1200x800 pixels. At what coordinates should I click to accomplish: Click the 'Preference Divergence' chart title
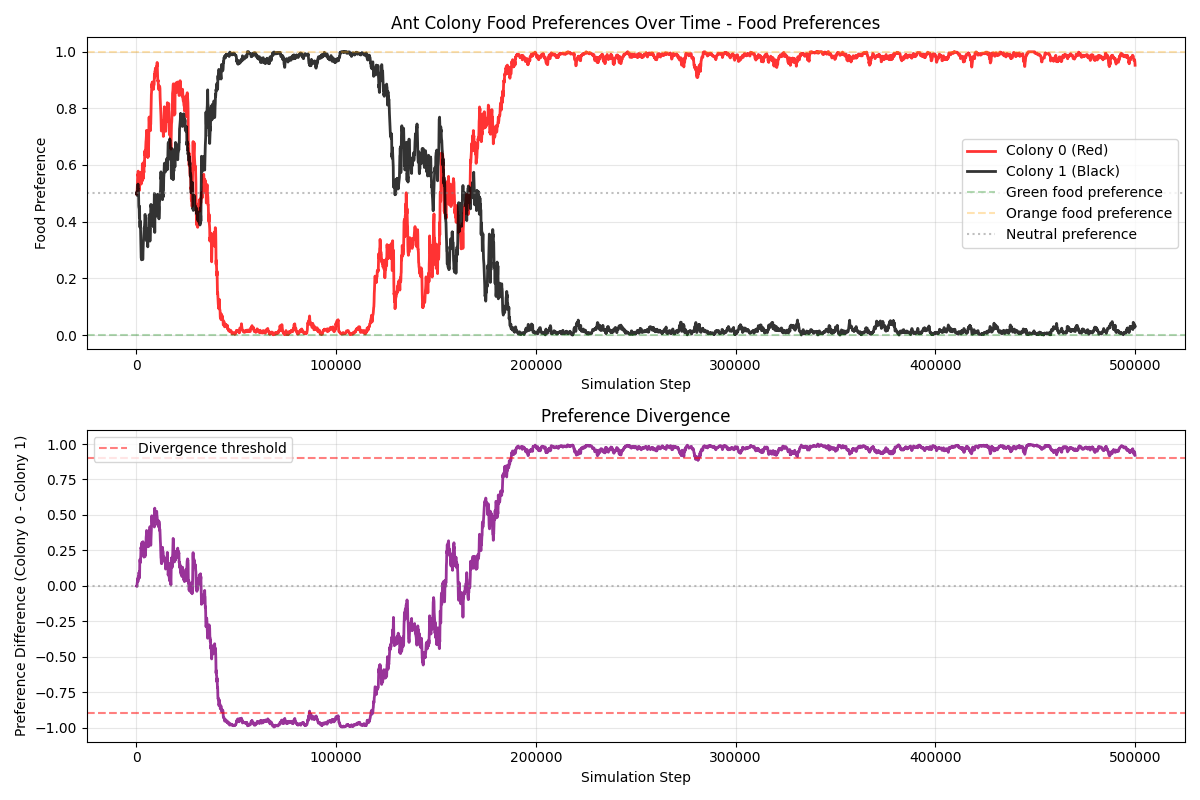point(635,416)
